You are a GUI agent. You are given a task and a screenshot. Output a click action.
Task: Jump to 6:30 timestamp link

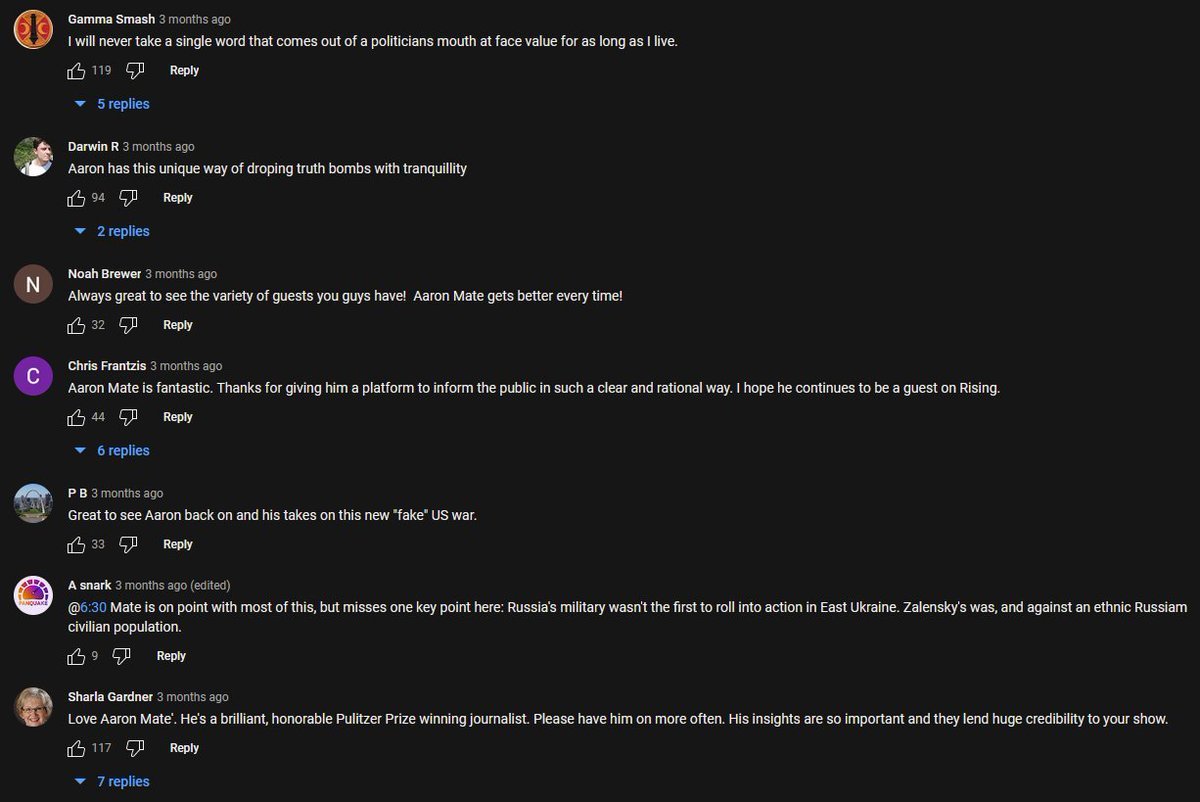(x=93, y=607)
